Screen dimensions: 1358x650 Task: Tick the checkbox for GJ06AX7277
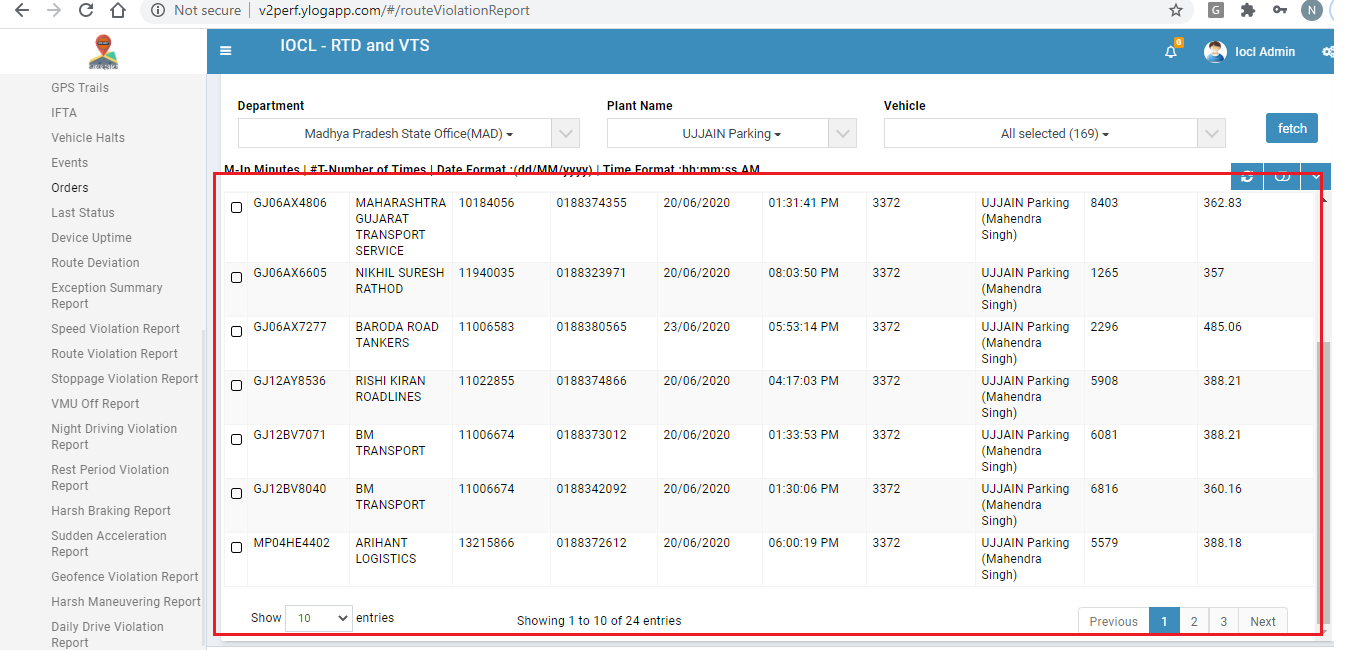236,332
